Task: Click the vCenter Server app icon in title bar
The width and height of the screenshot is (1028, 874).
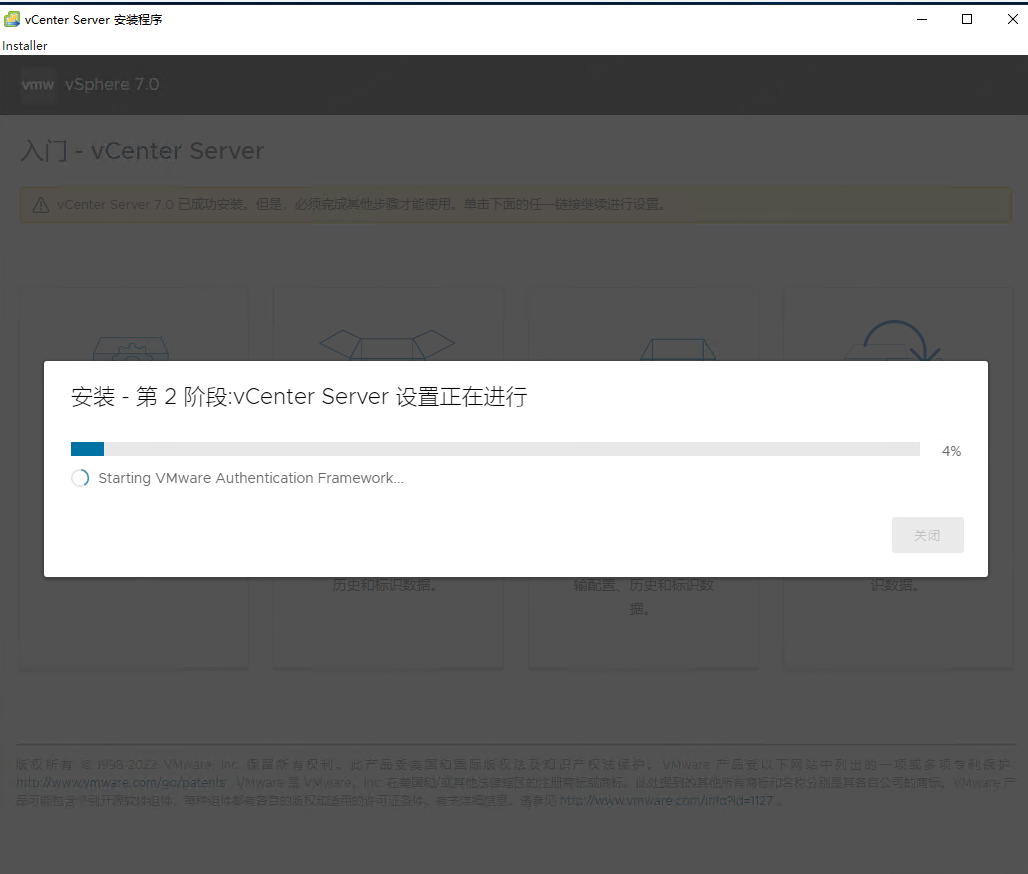Action: tap(12, 20)
